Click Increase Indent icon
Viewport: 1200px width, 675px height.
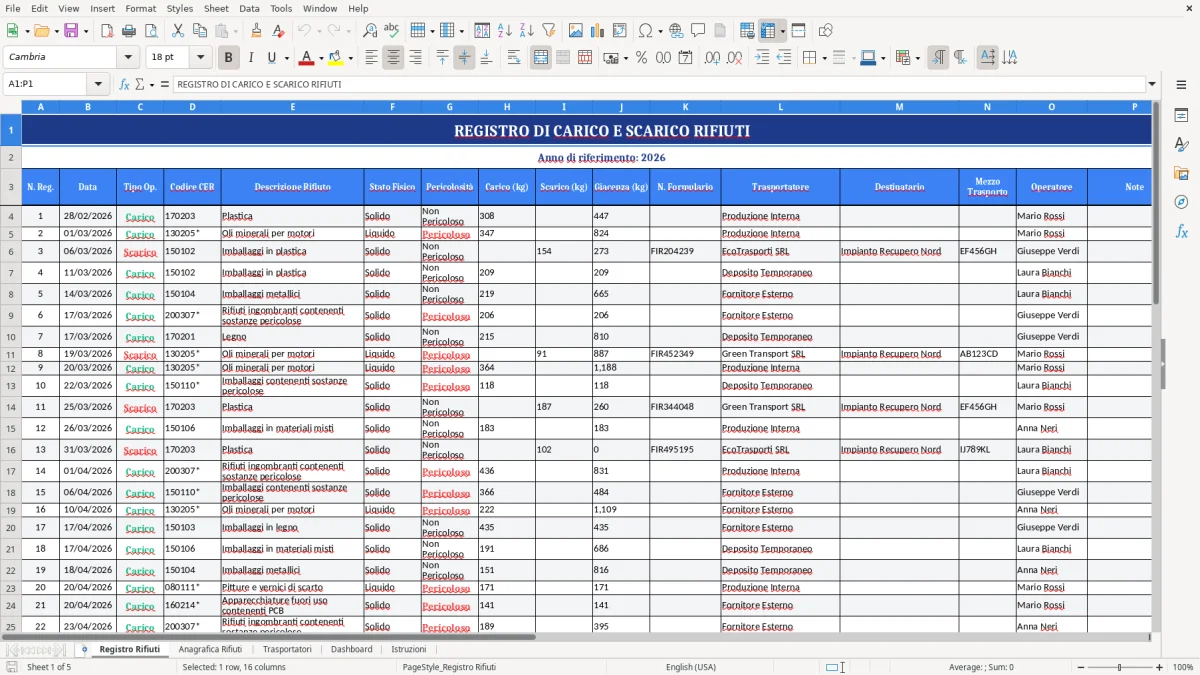click(x=762, y=58)
